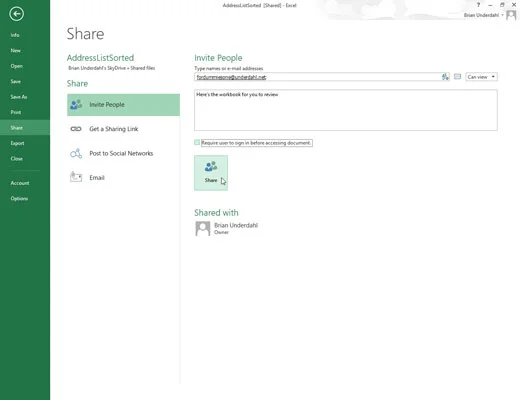Click the Post to Social Networks icon

pyautogui.click(x=76, y=153)
